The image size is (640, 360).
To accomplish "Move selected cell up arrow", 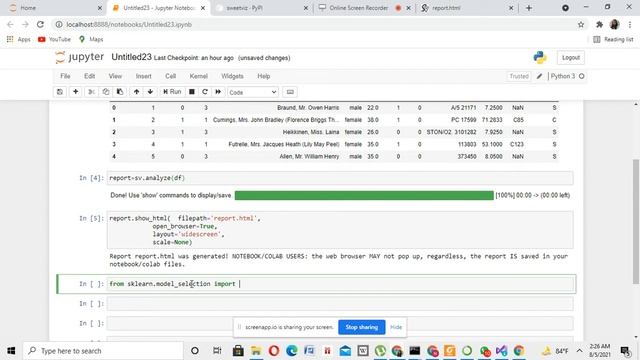I will coord(136,92).
